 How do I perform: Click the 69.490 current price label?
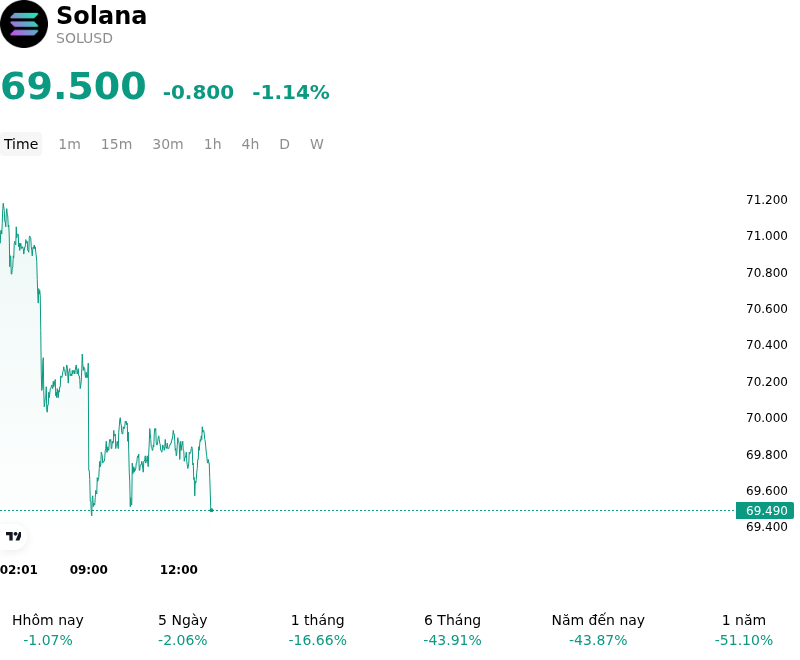(765, 510)
